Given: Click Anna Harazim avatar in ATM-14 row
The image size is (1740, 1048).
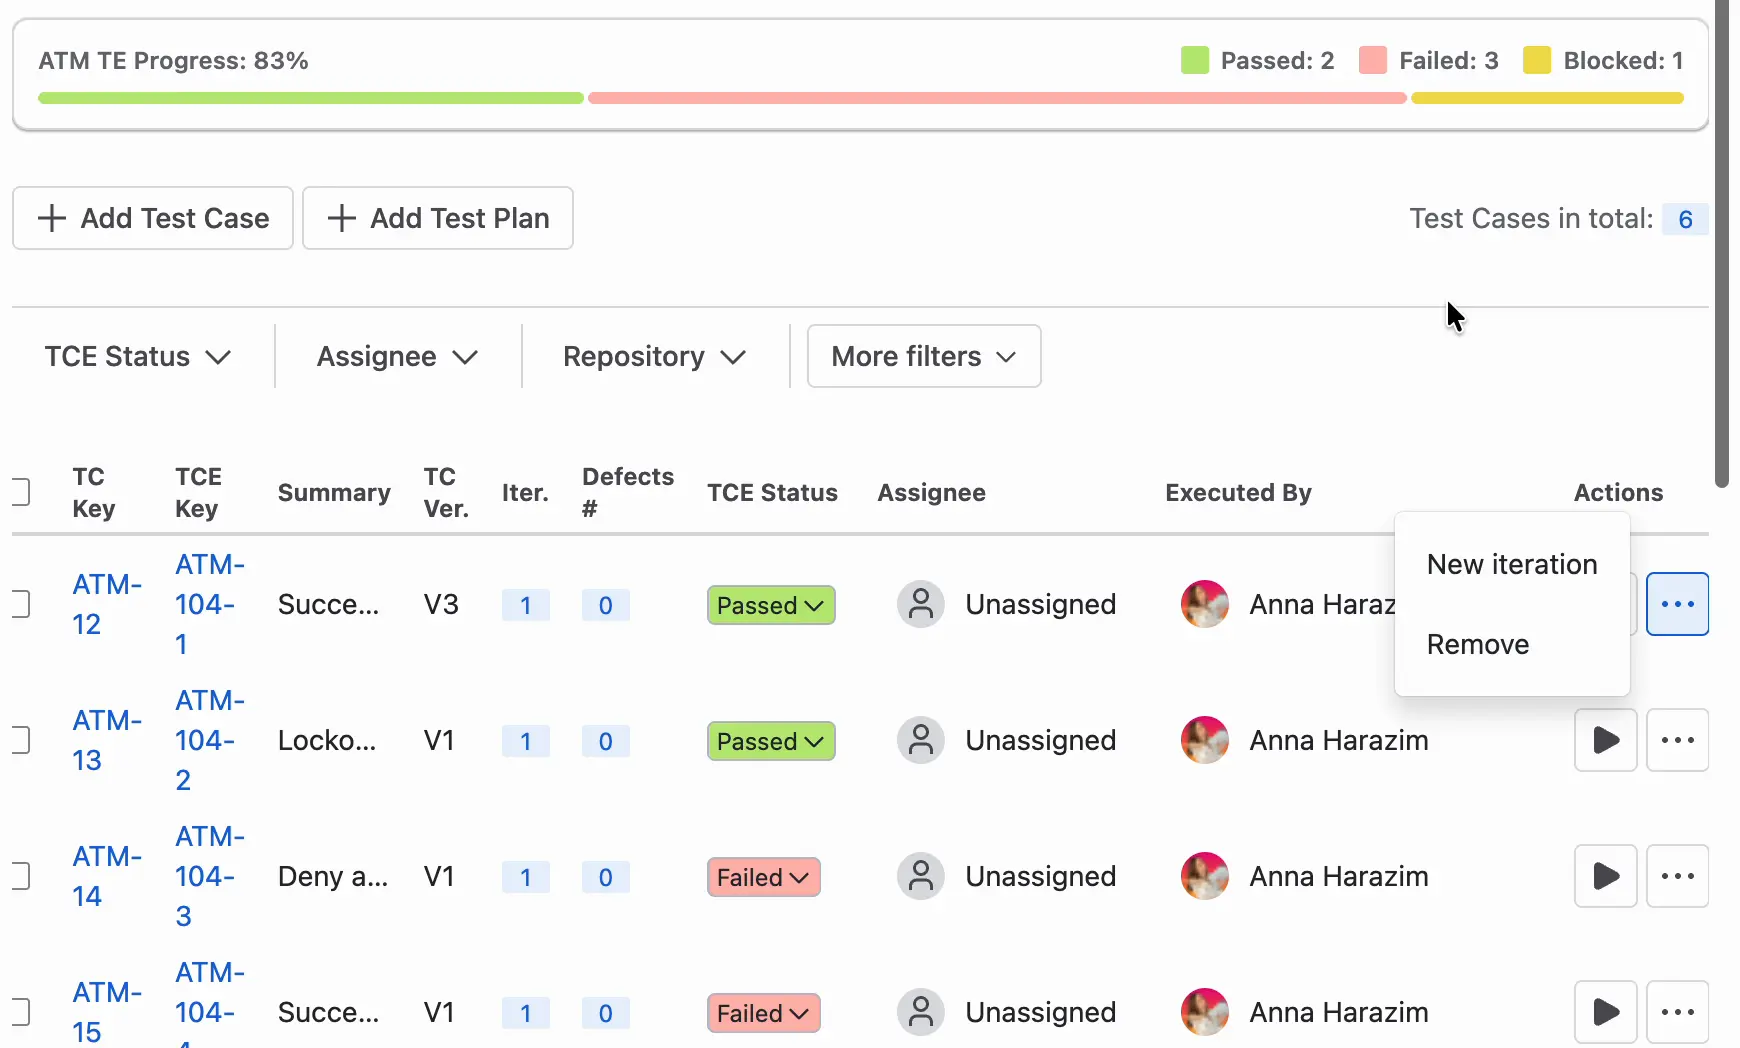Looking at the screenshot, I should click(1205, 876).
